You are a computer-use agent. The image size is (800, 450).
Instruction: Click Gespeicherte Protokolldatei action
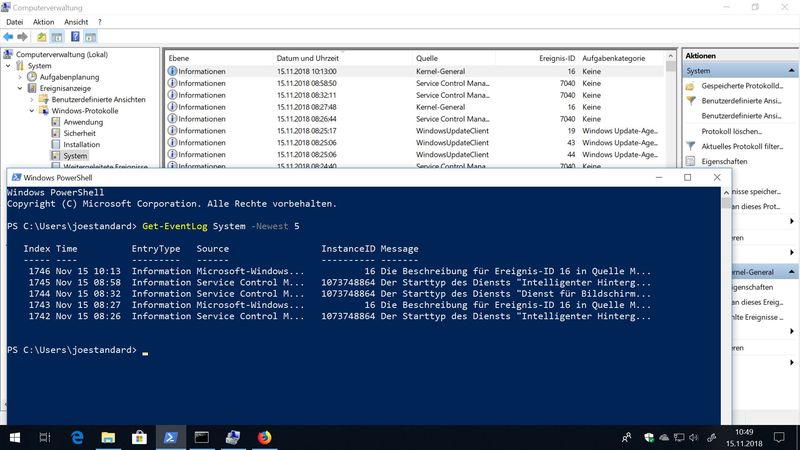[742, 86]
